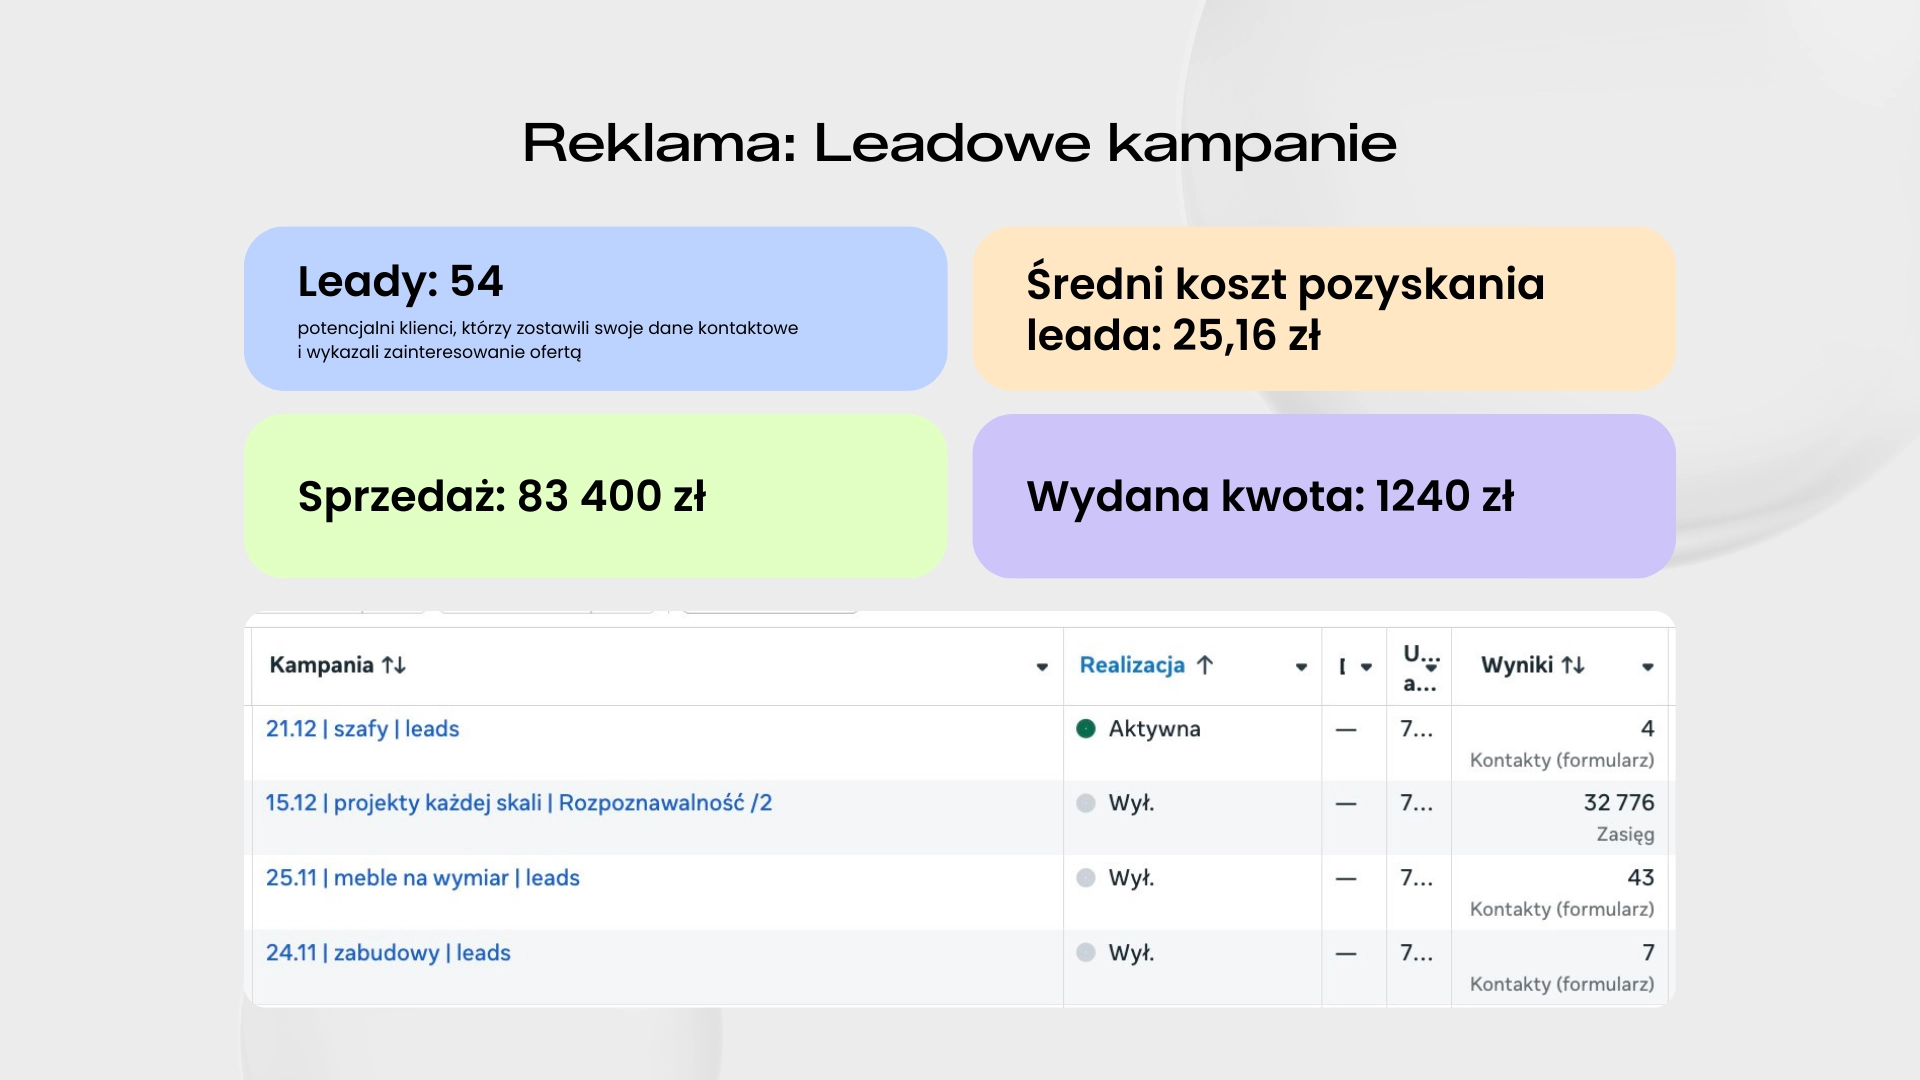
Task: Select the Realizacja column header label
Action: pyautogui.click(x=1131, y=664)
